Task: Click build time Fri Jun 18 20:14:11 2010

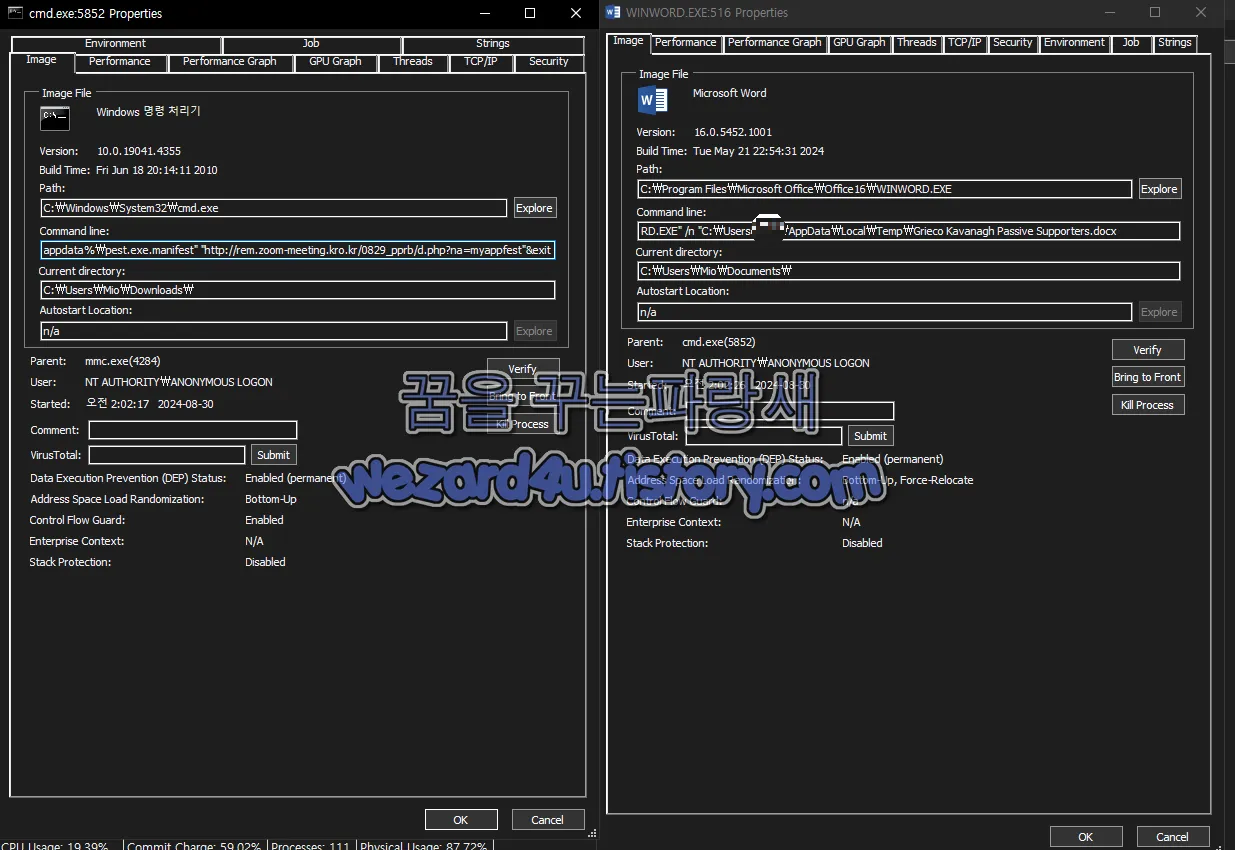Action: point(157,170)
